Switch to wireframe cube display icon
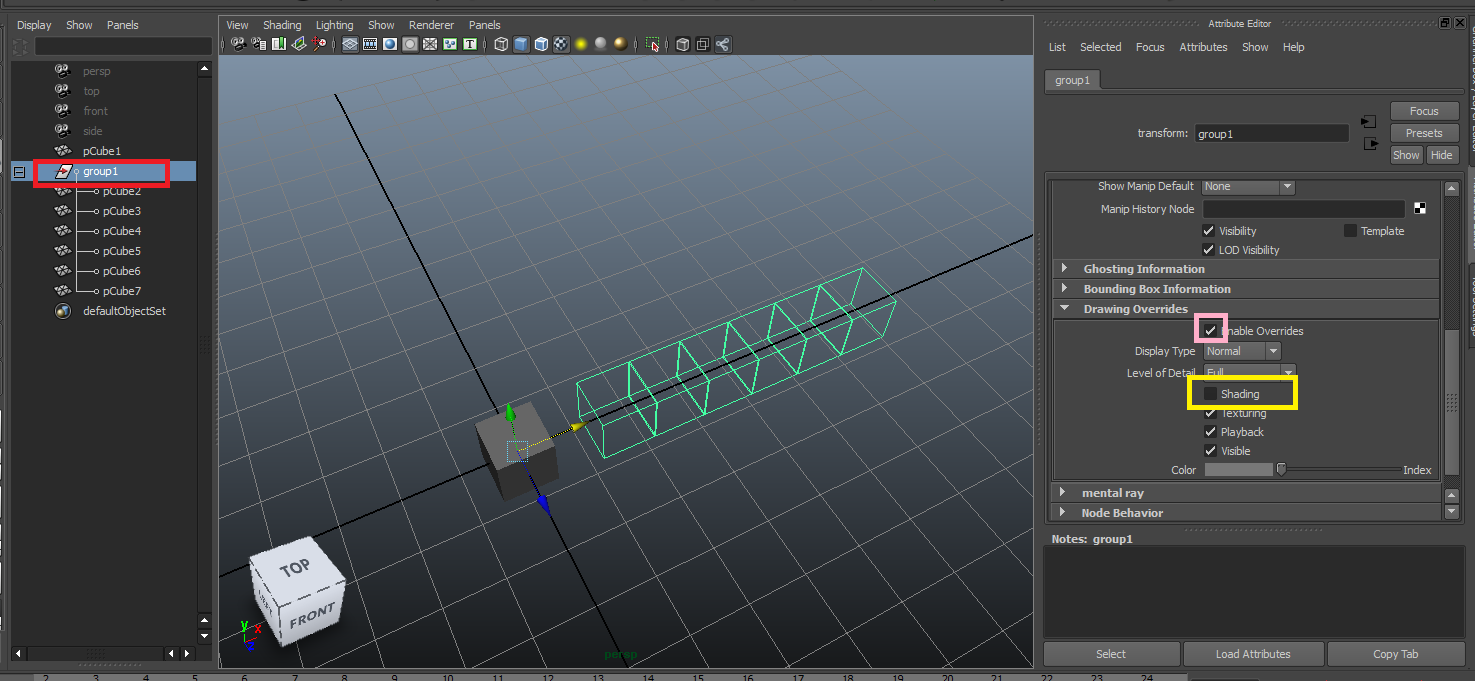This screenshot has width=1475, height=681. pyautogui.click(x=501, y=44)
